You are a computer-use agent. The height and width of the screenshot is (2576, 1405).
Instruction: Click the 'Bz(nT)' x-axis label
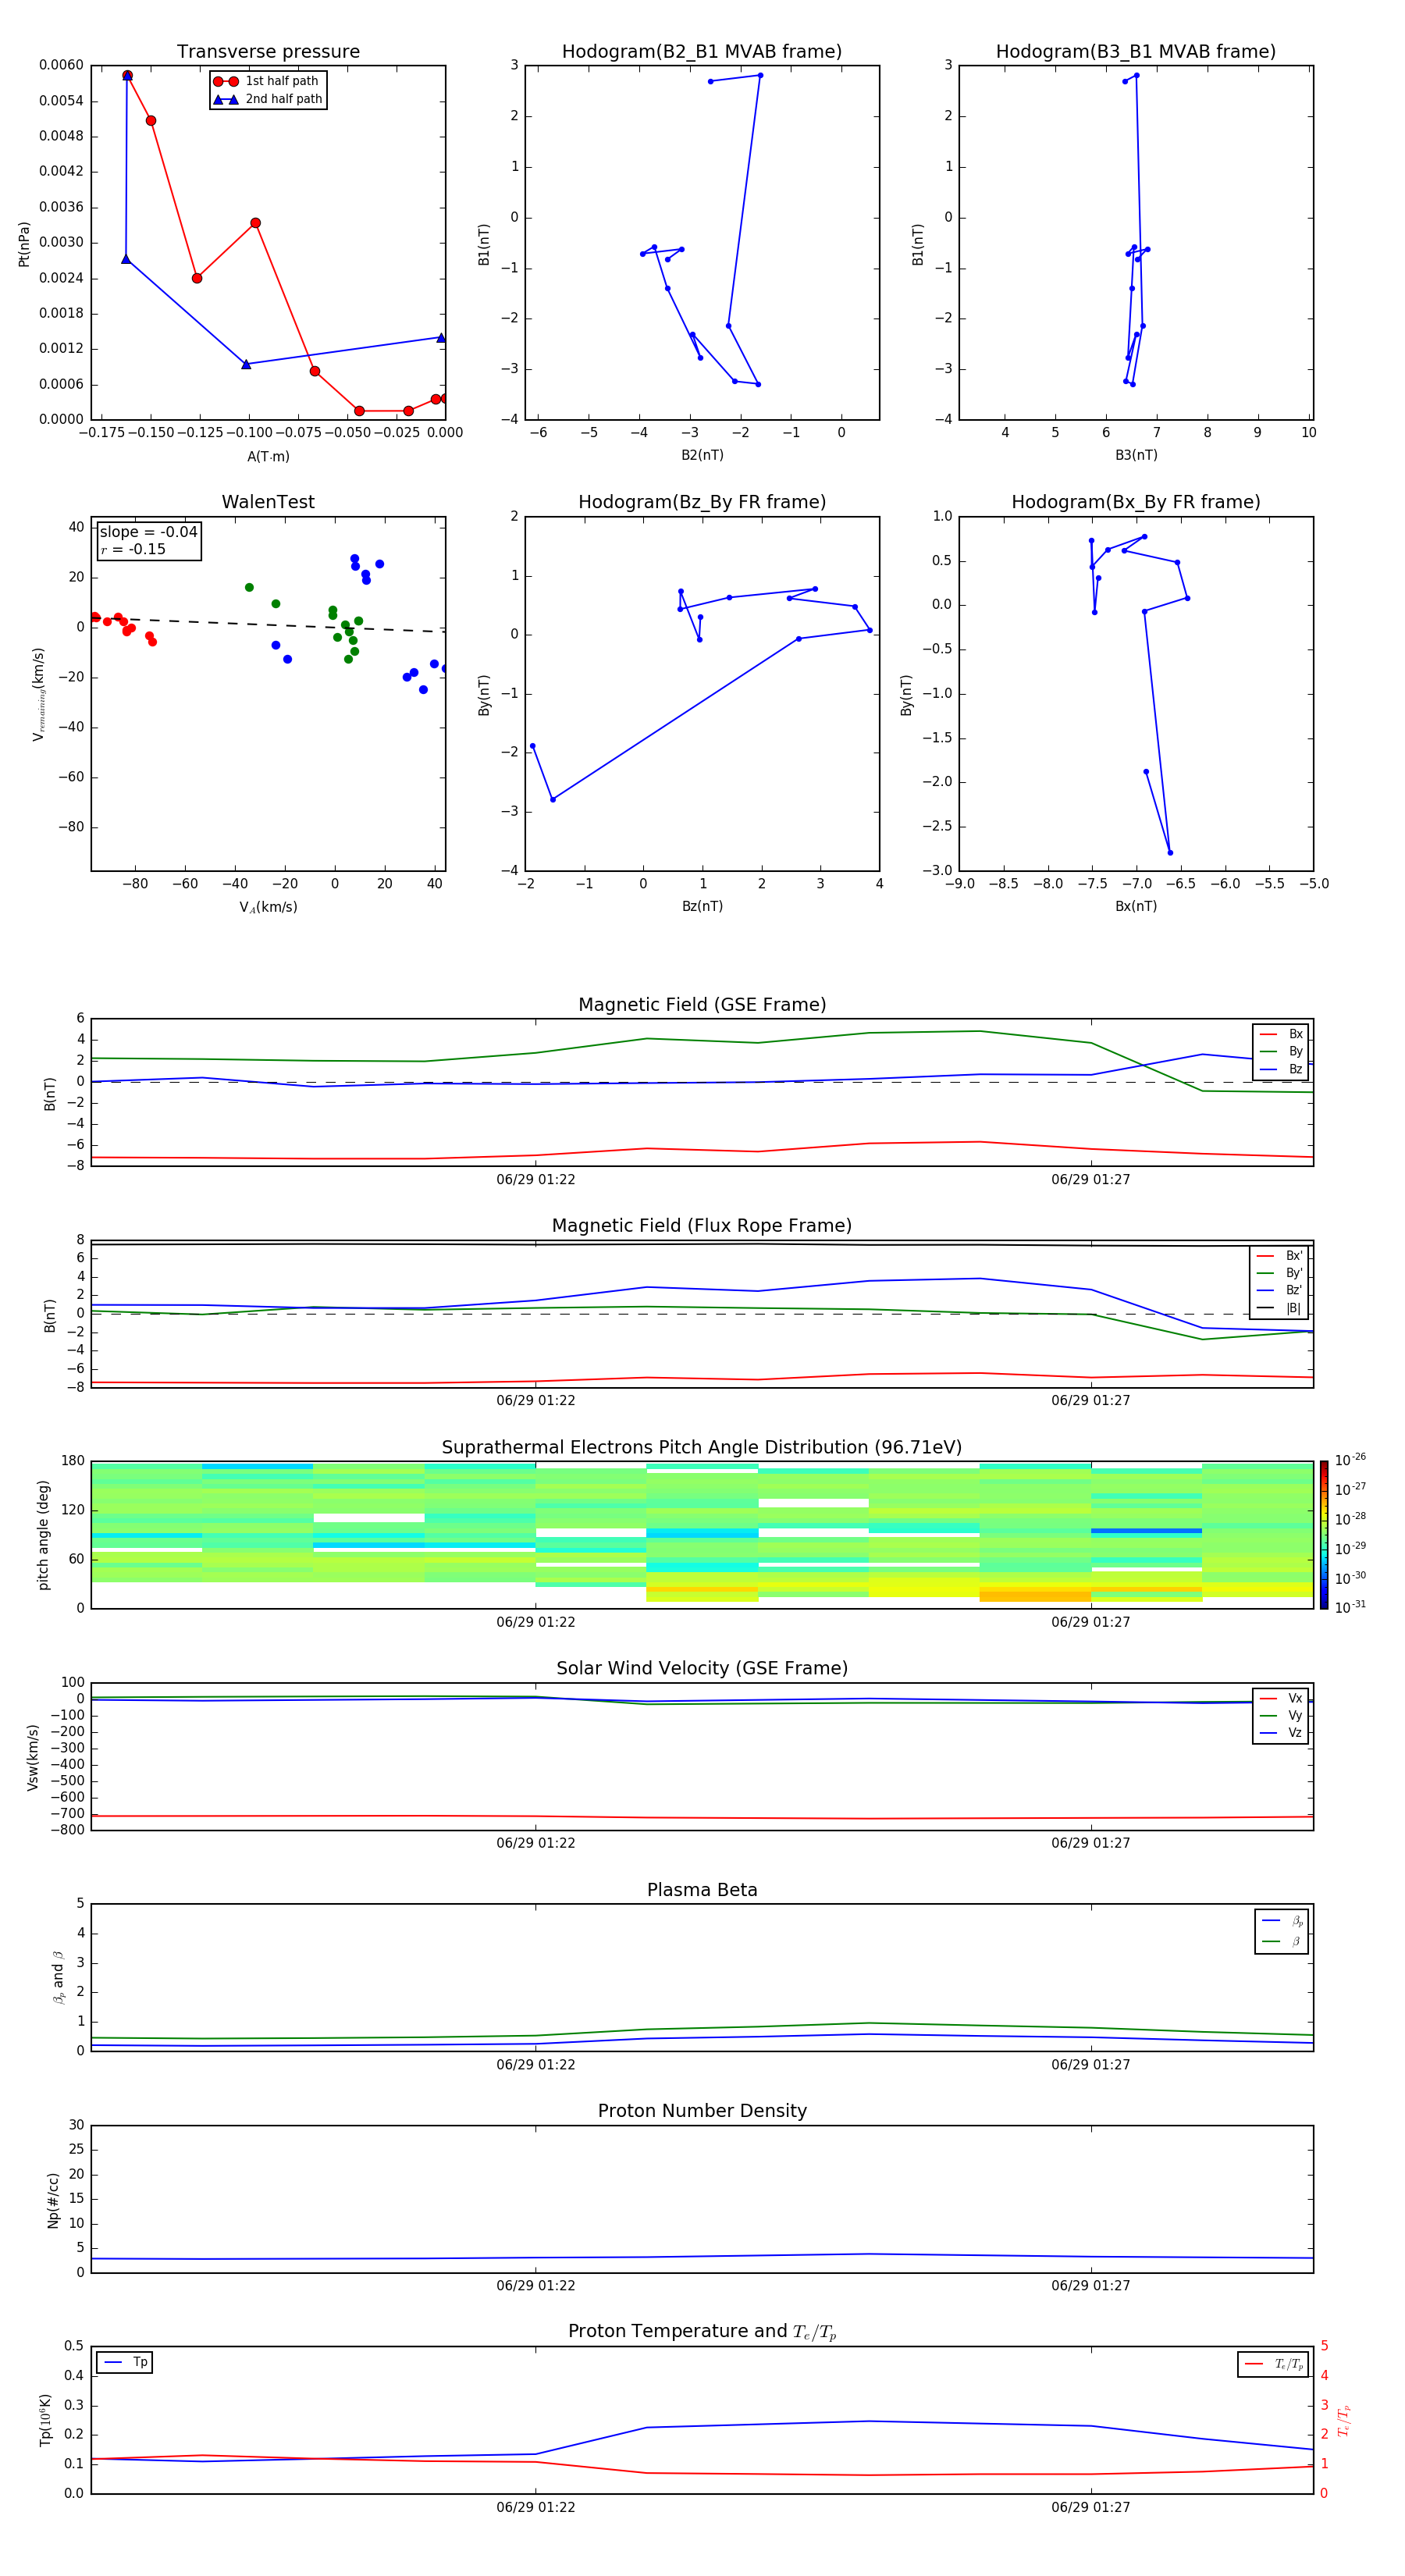pyautogui.click(x=702, y=906)
